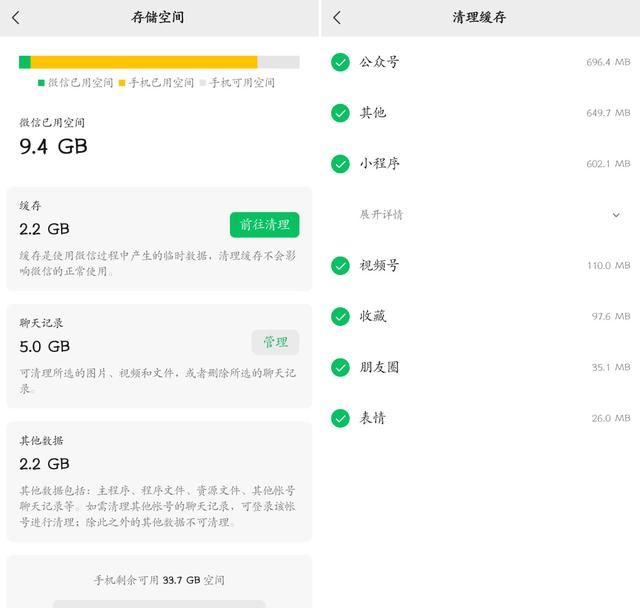The width and height of the screenshot is (640, 608).
Task: Click the cache description text under 2.2 GB
Action: pyautogui.click(x=158, y=264)
